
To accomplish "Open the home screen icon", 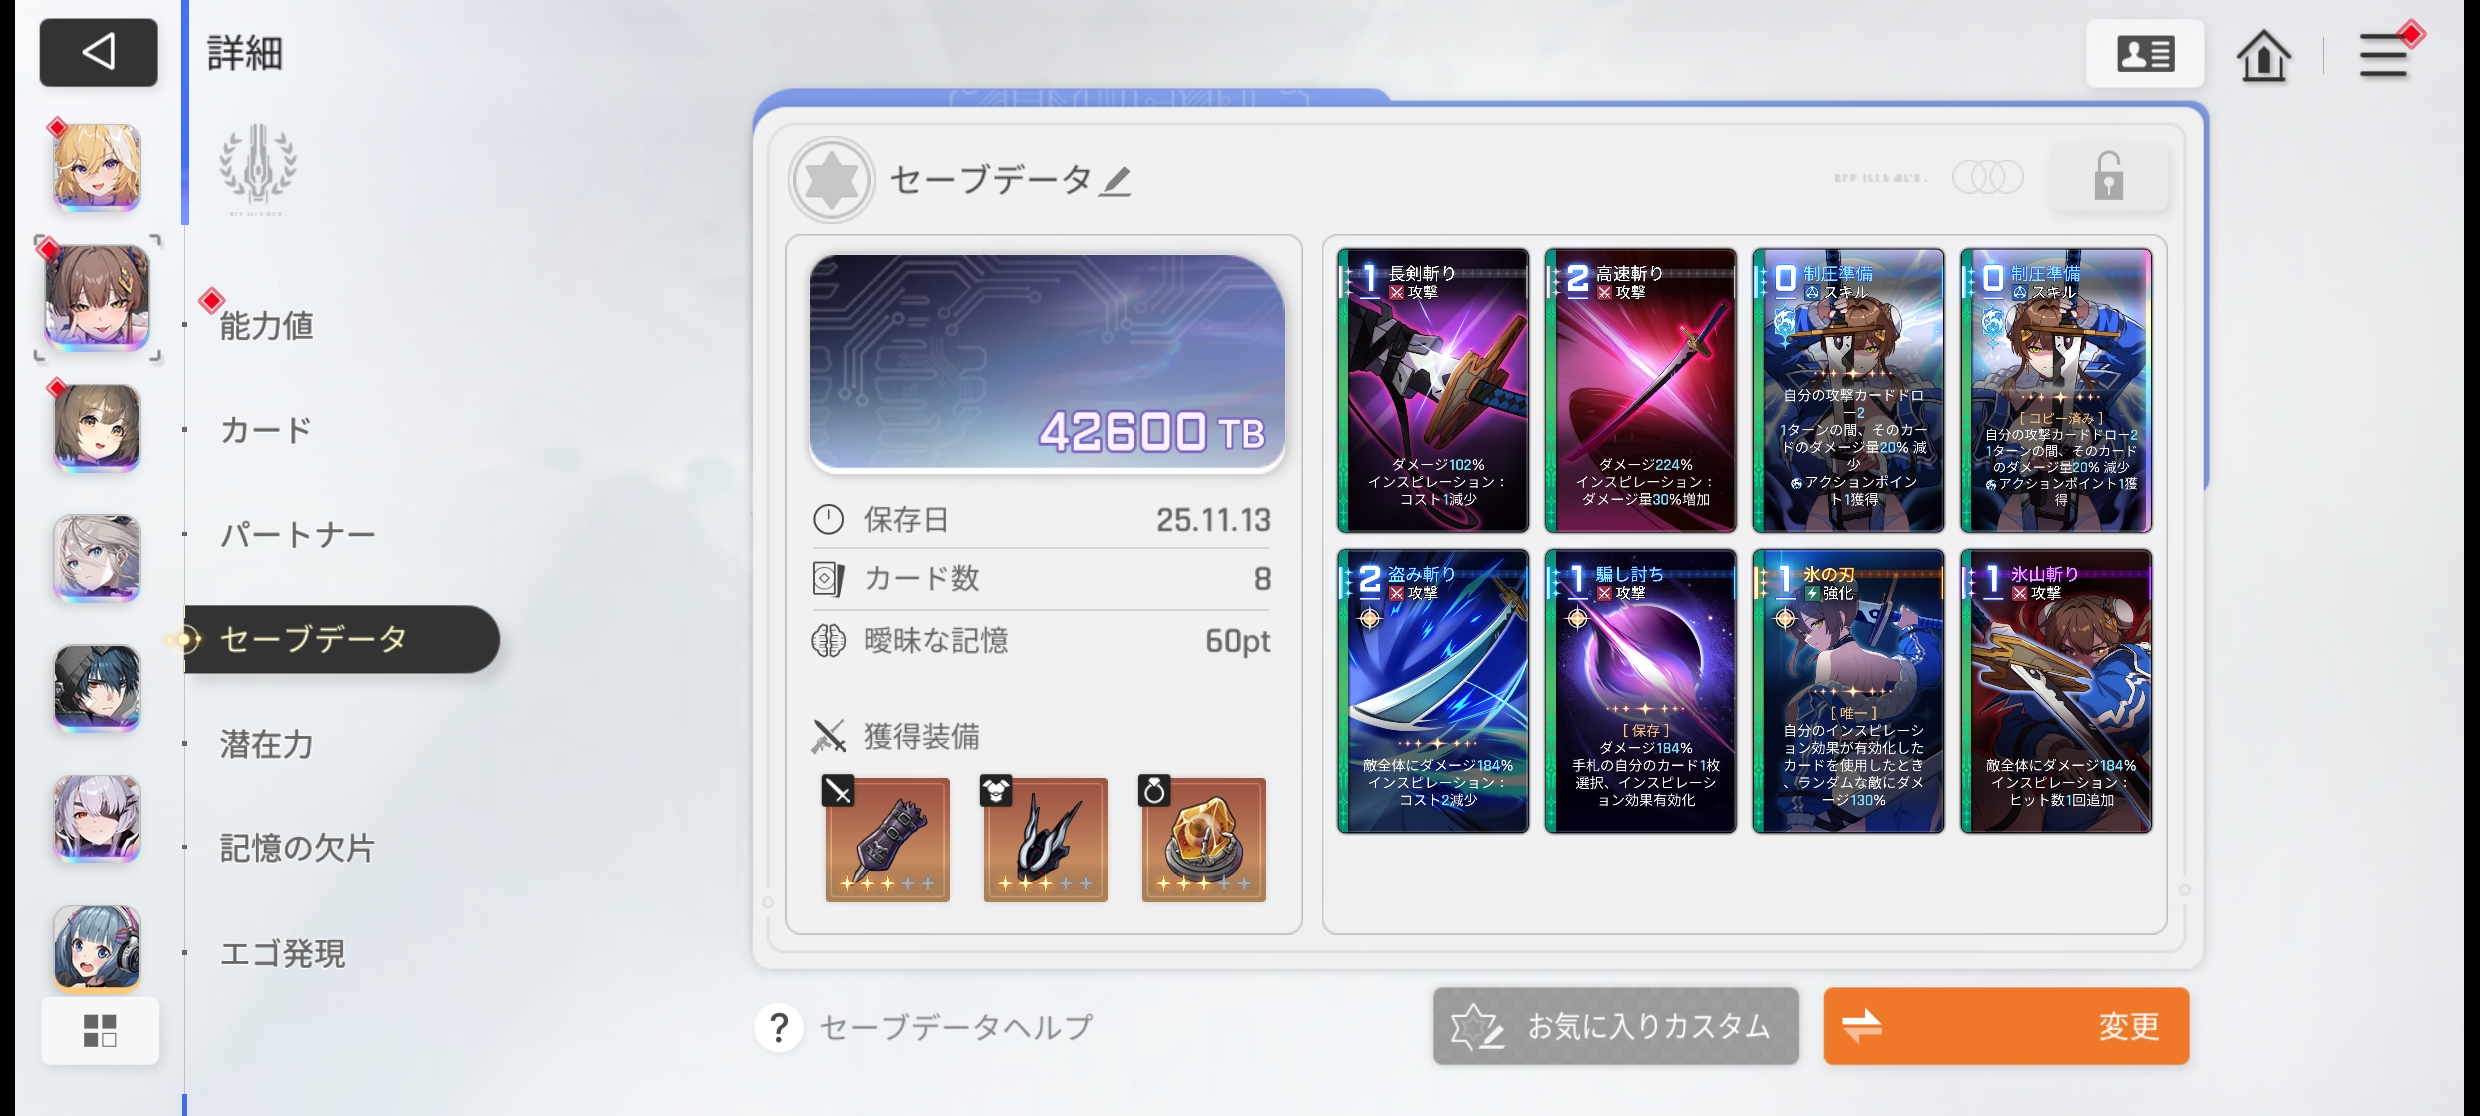I will 2263,55.
